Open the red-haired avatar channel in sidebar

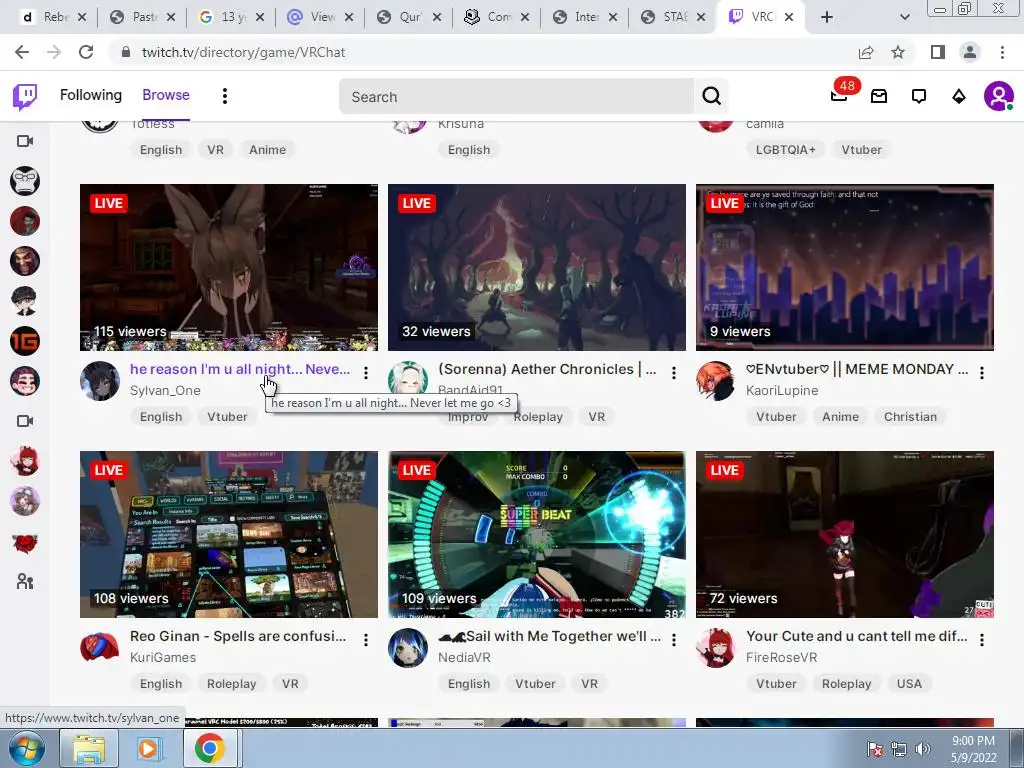point(25,461)
